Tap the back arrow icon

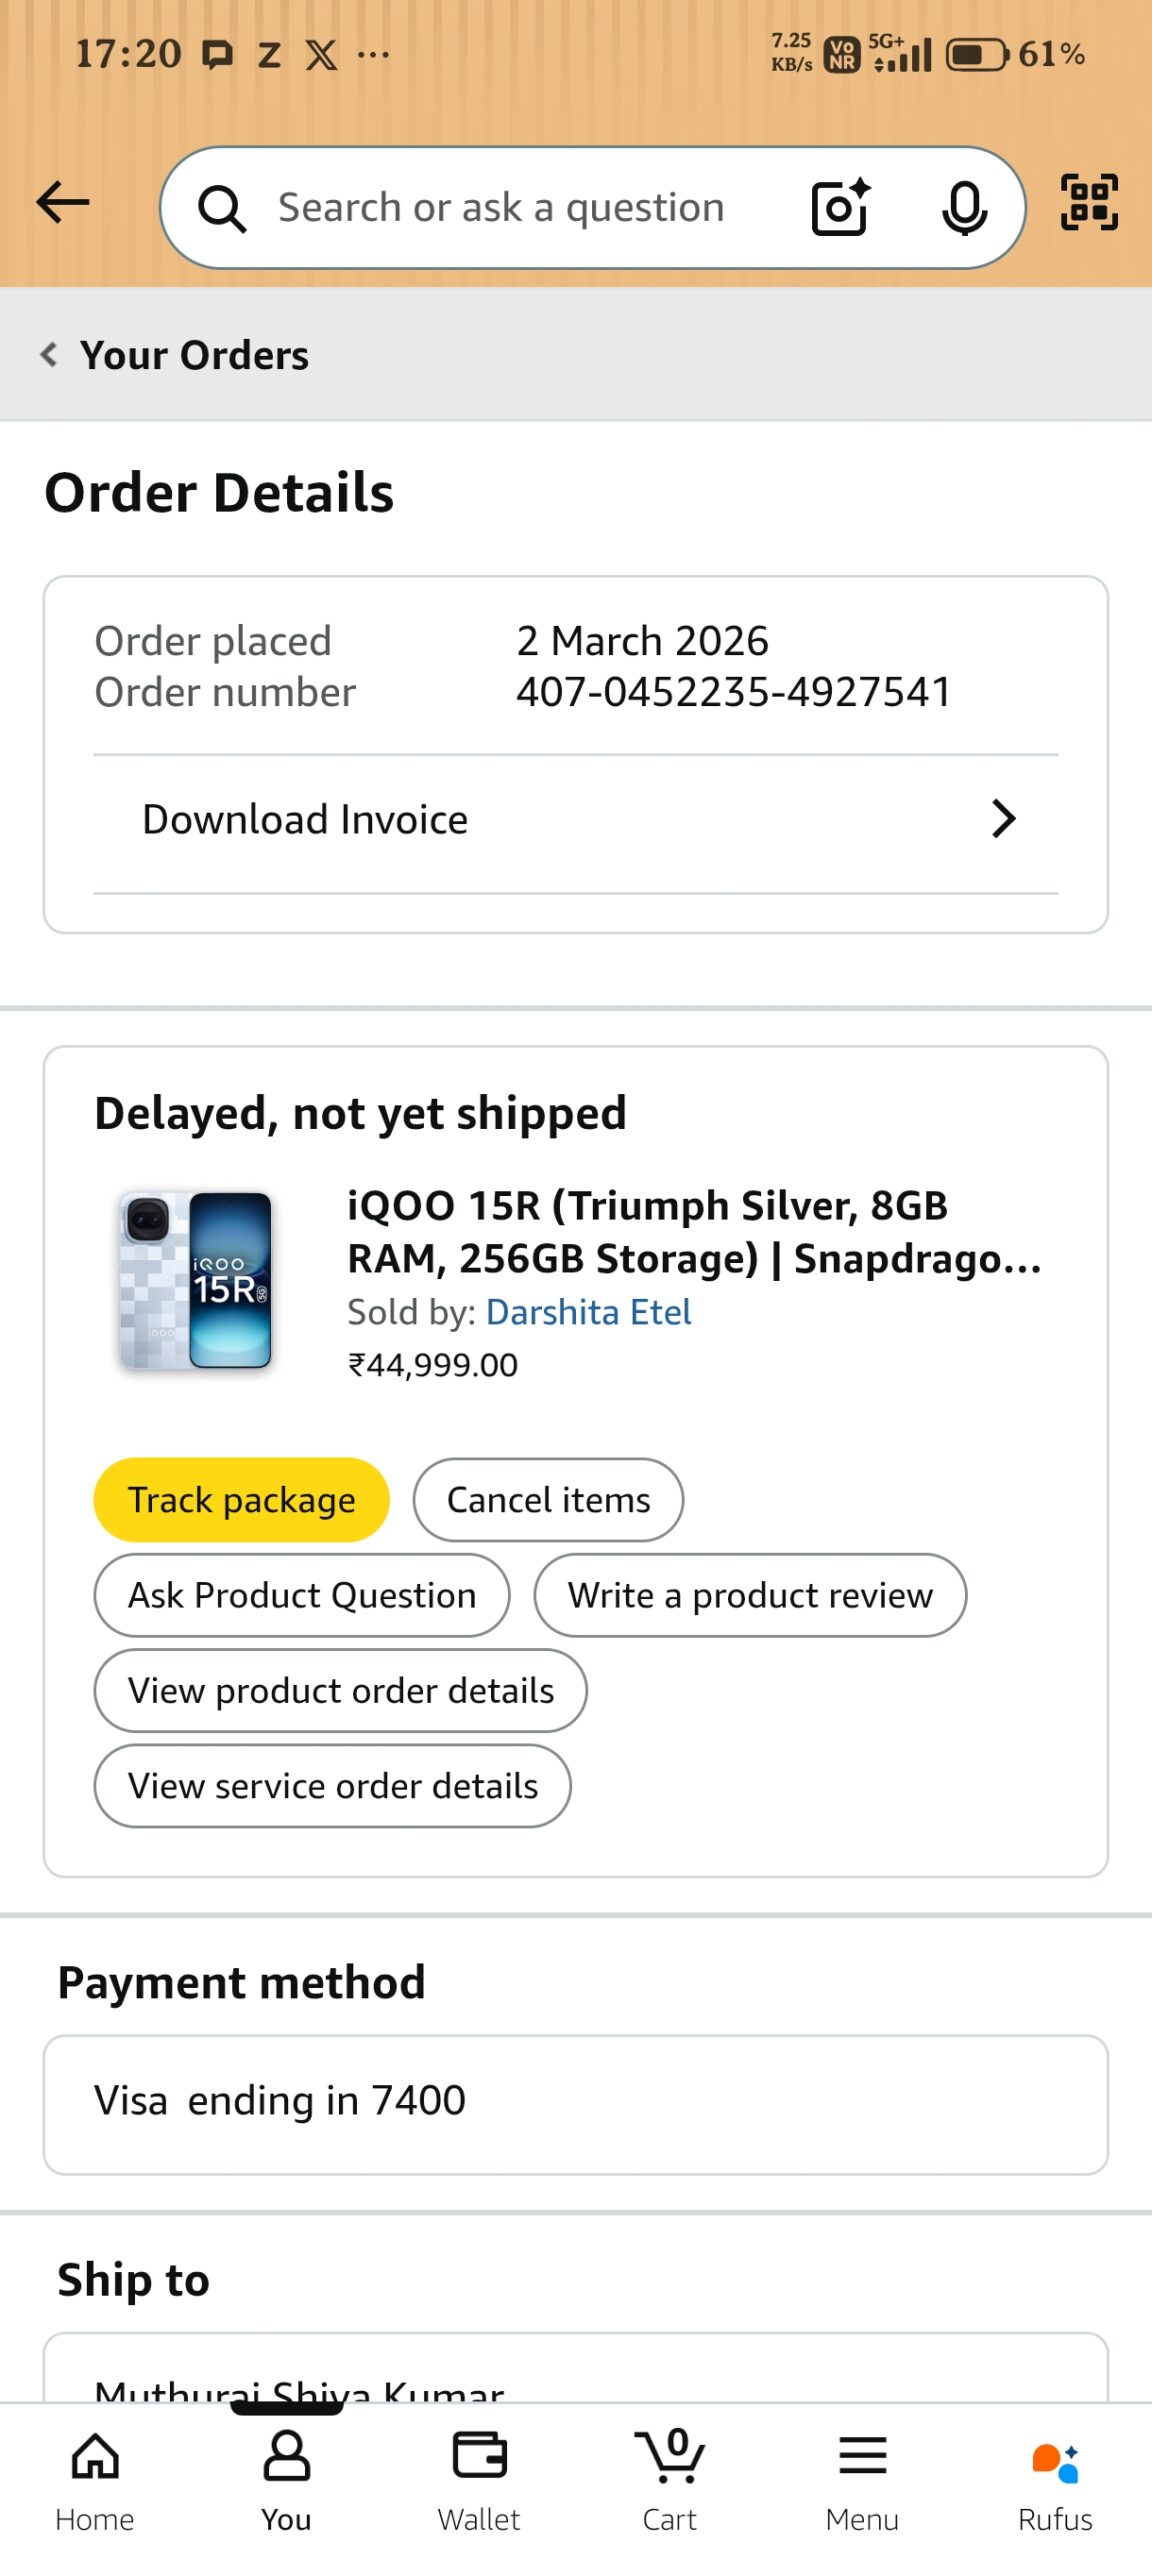click(x=63, y=204)
